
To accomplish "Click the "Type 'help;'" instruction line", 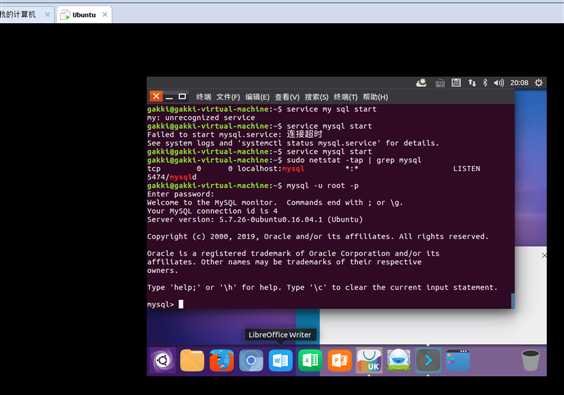I will (322, 287).
